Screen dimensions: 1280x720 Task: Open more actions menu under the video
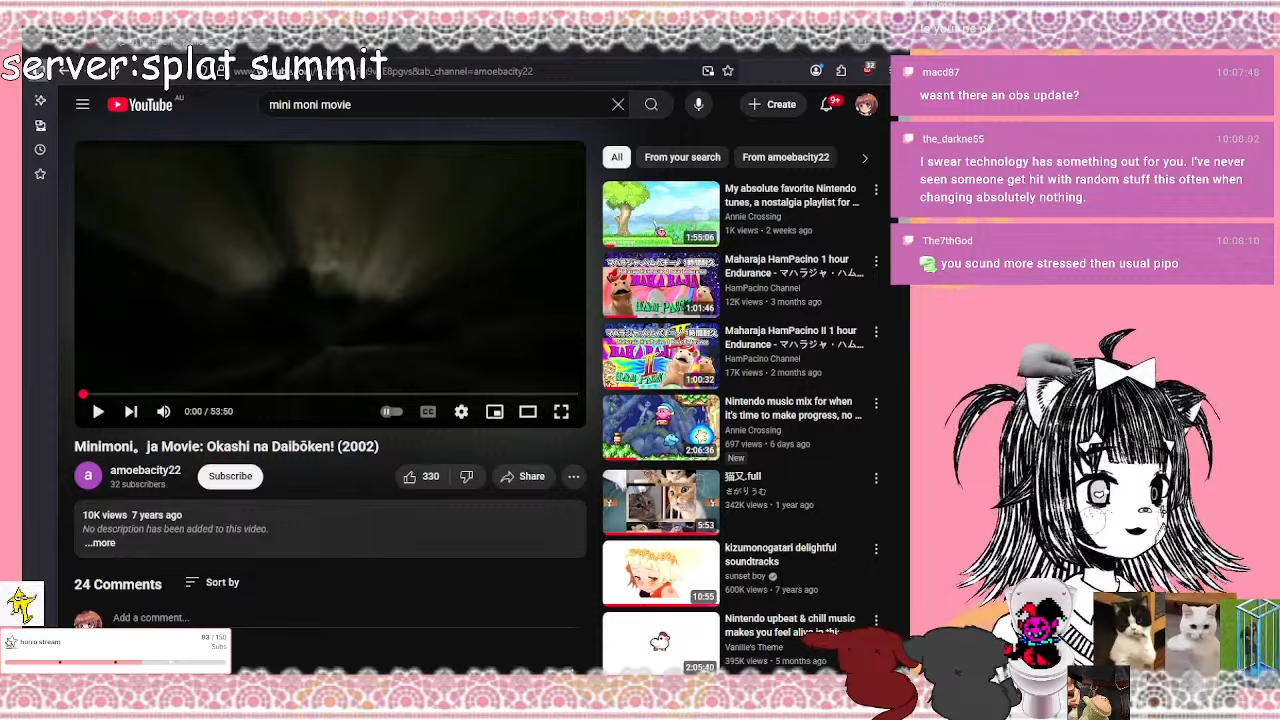[574, 477]
